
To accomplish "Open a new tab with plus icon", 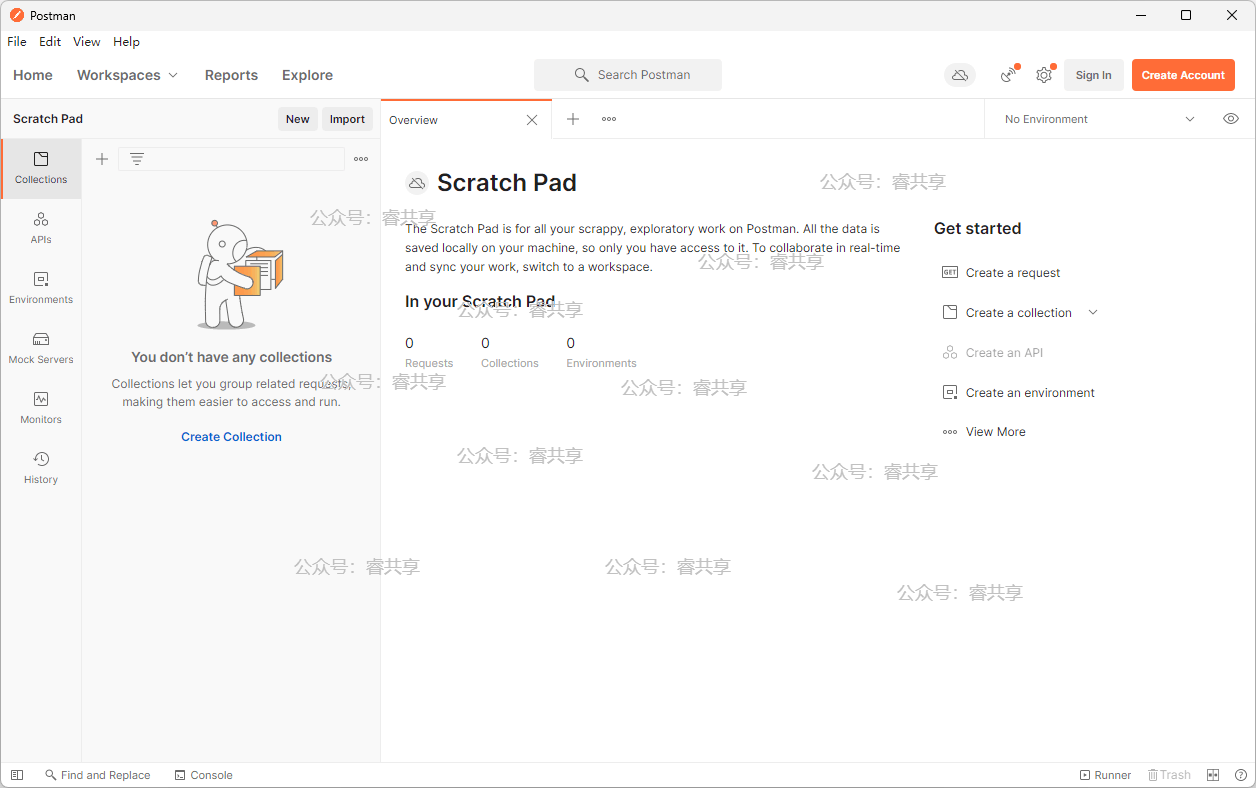I will click(573, 119).
